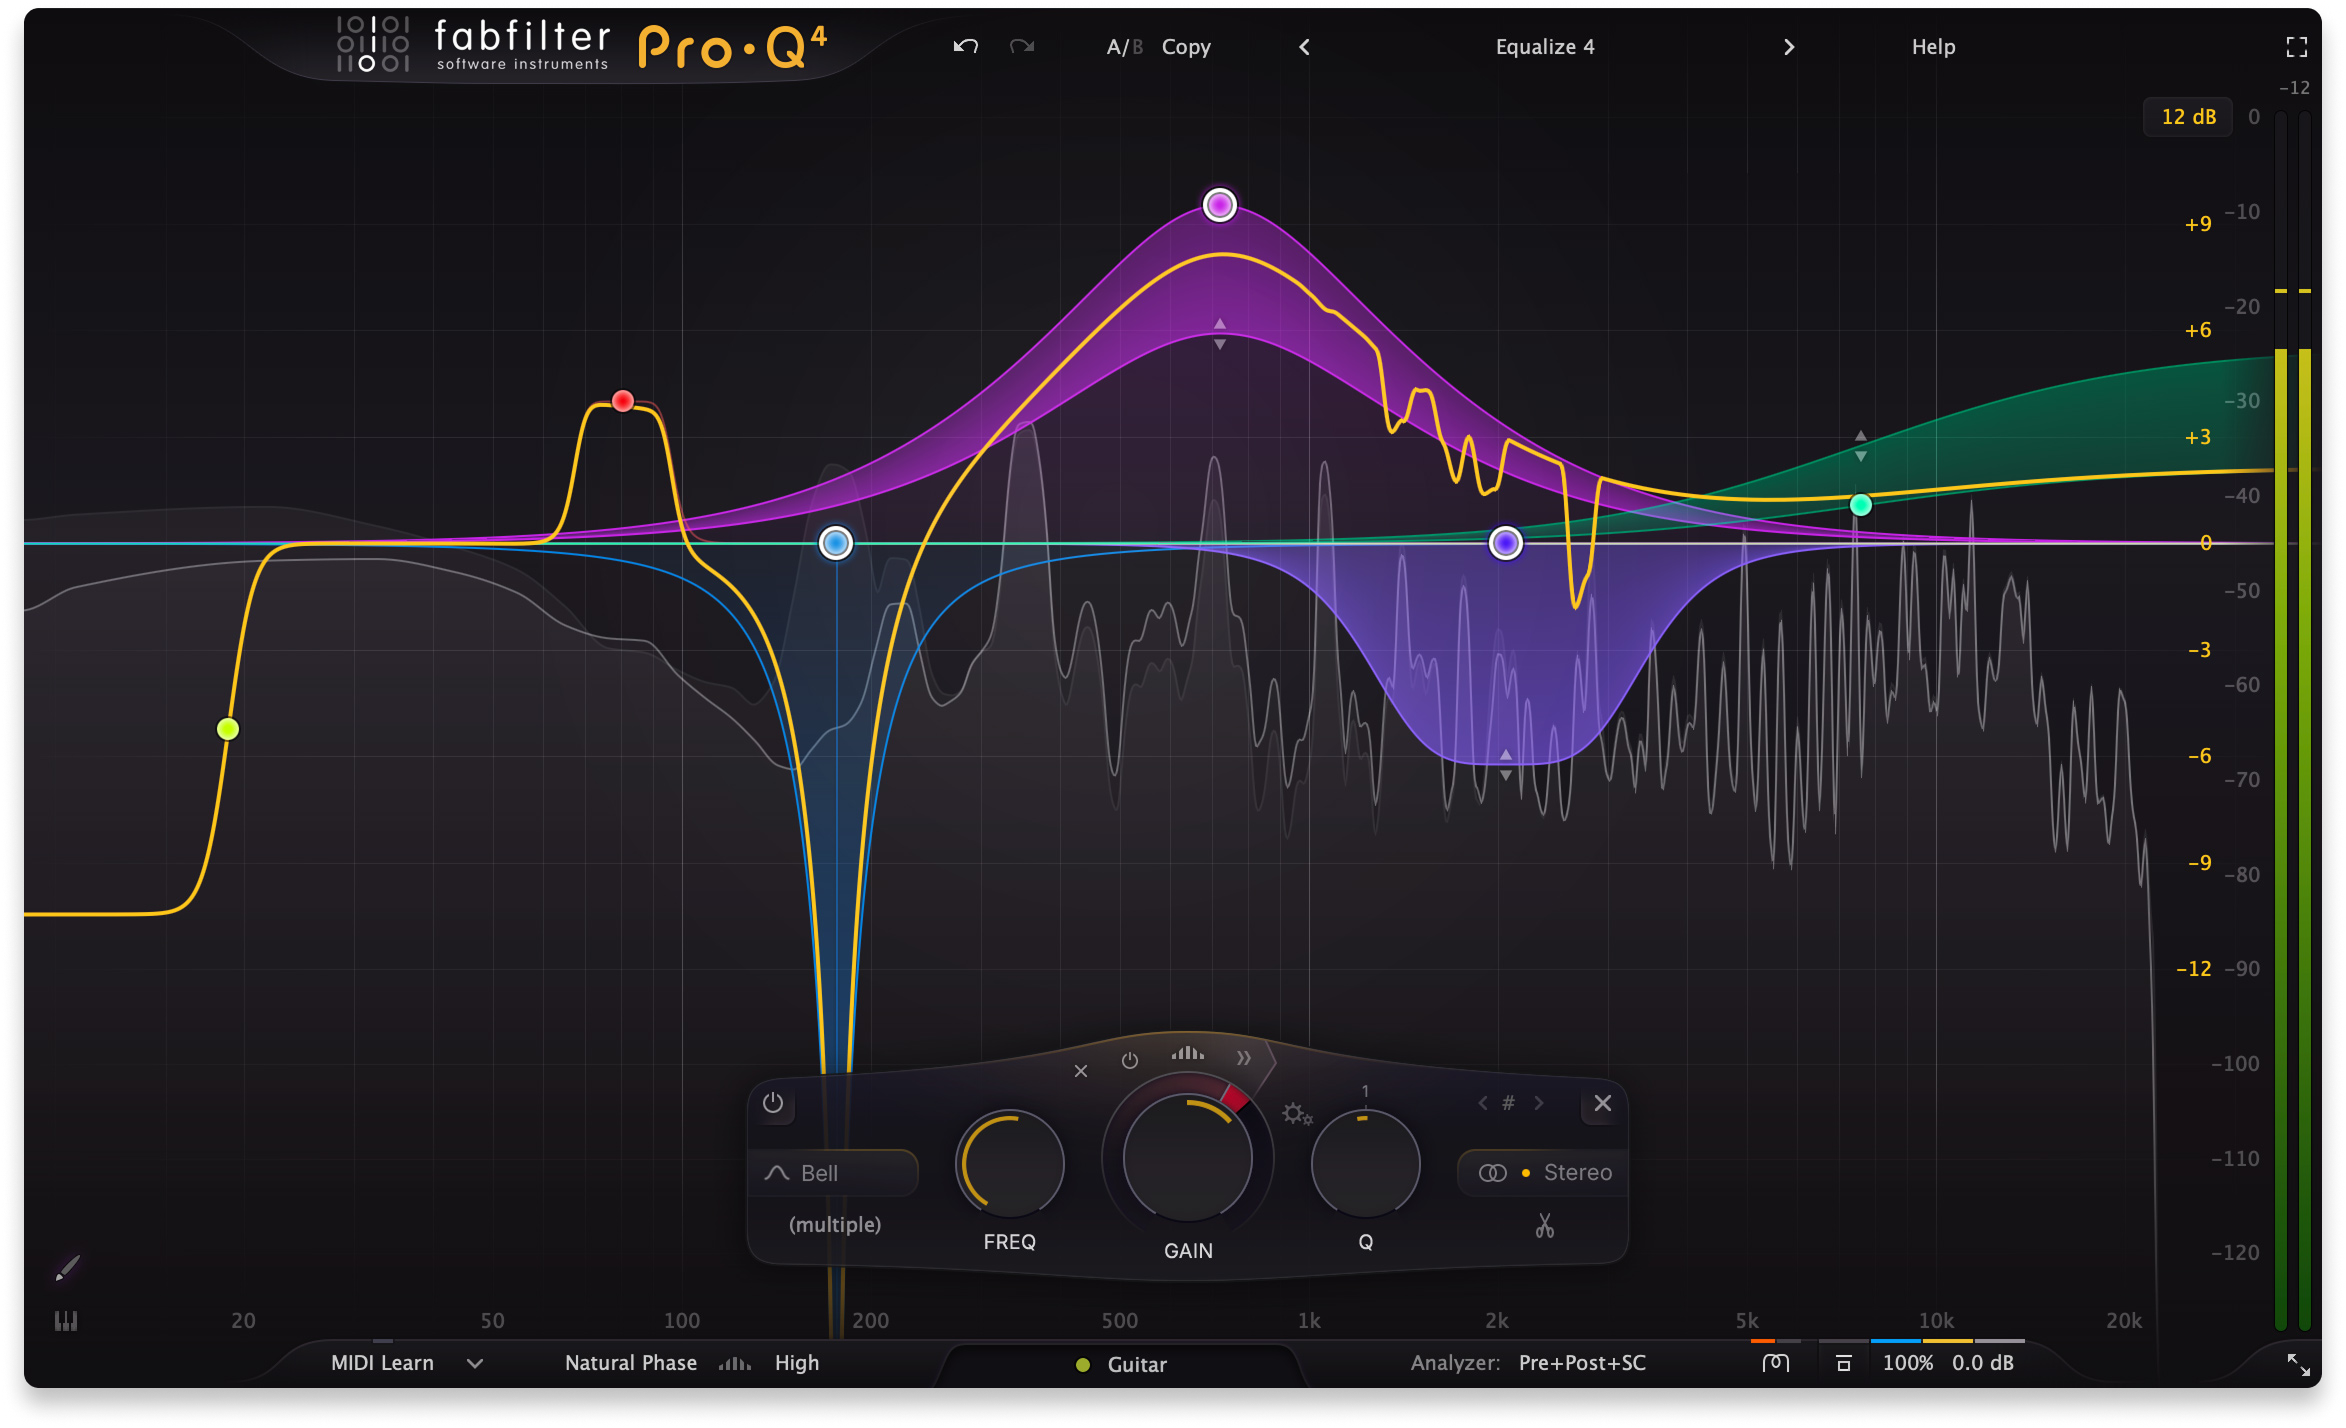Enter full screen mode icon
The image size is (2346, 1428).
(x=2296, y=47)
